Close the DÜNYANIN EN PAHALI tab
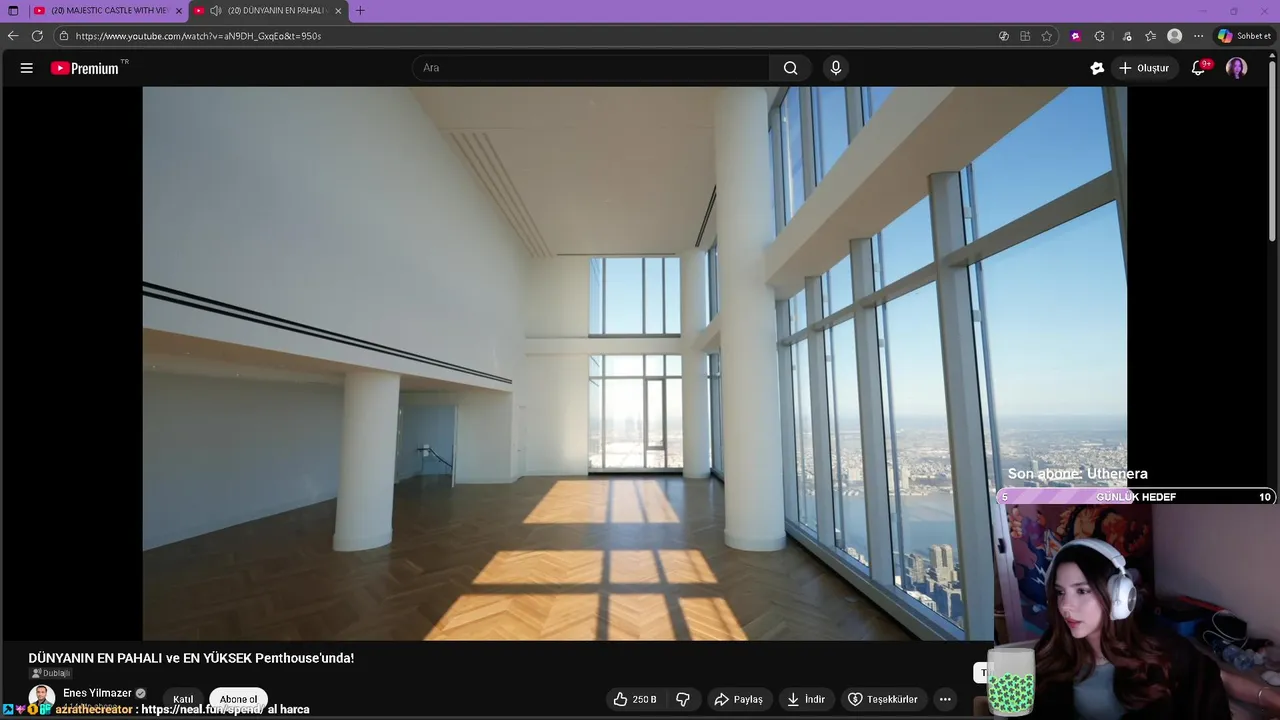 coord(338,10)
